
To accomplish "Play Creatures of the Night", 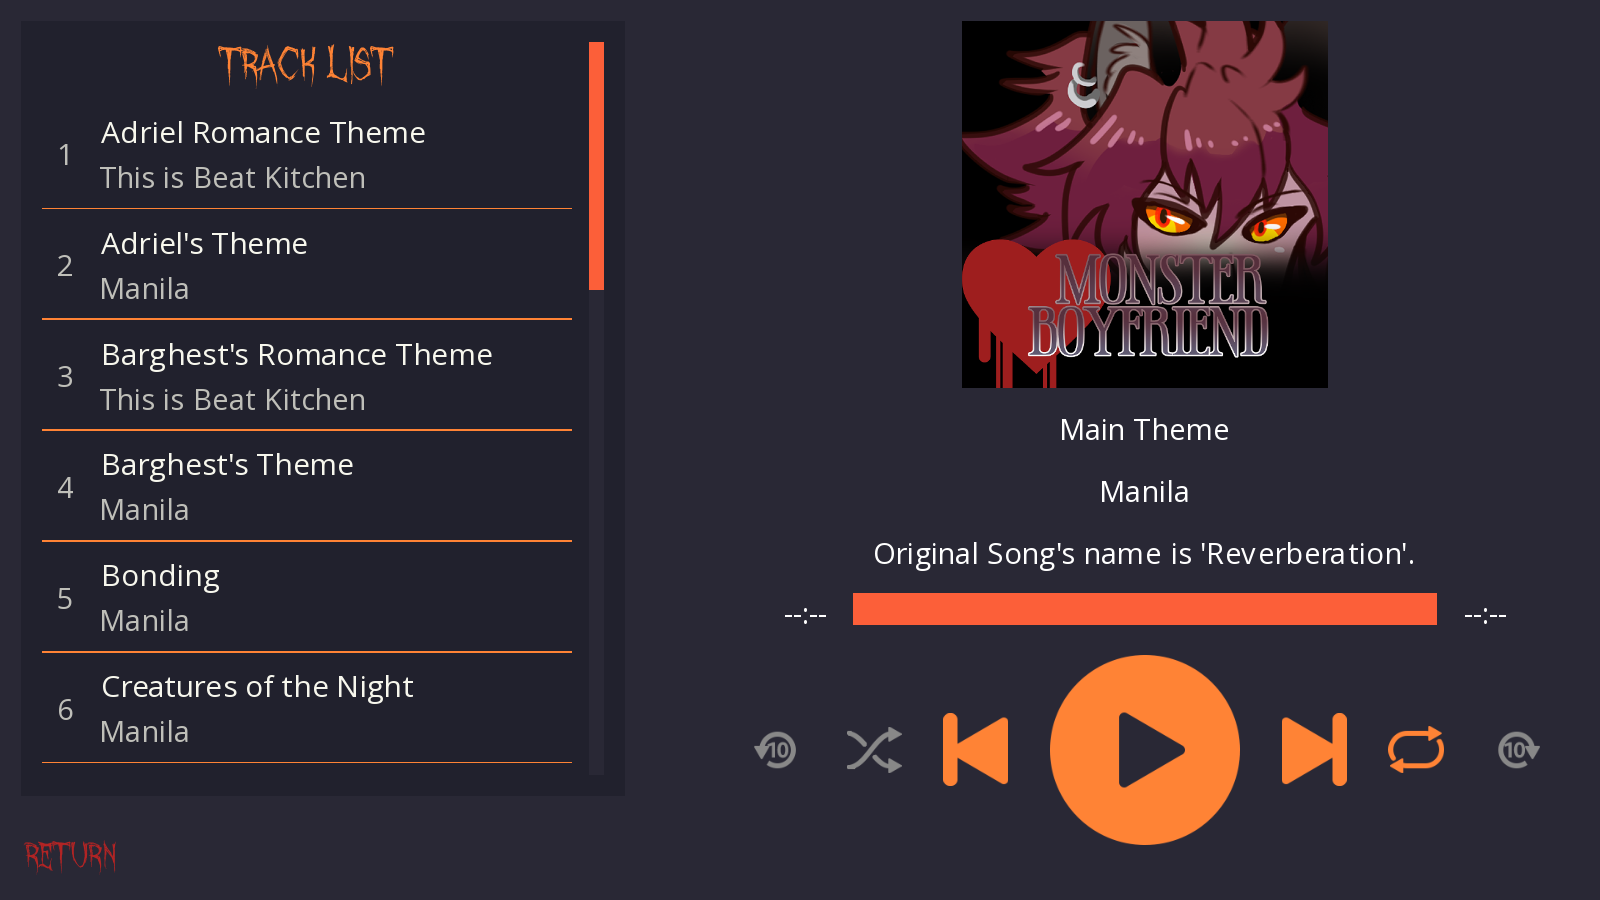I will pos(307,709).
